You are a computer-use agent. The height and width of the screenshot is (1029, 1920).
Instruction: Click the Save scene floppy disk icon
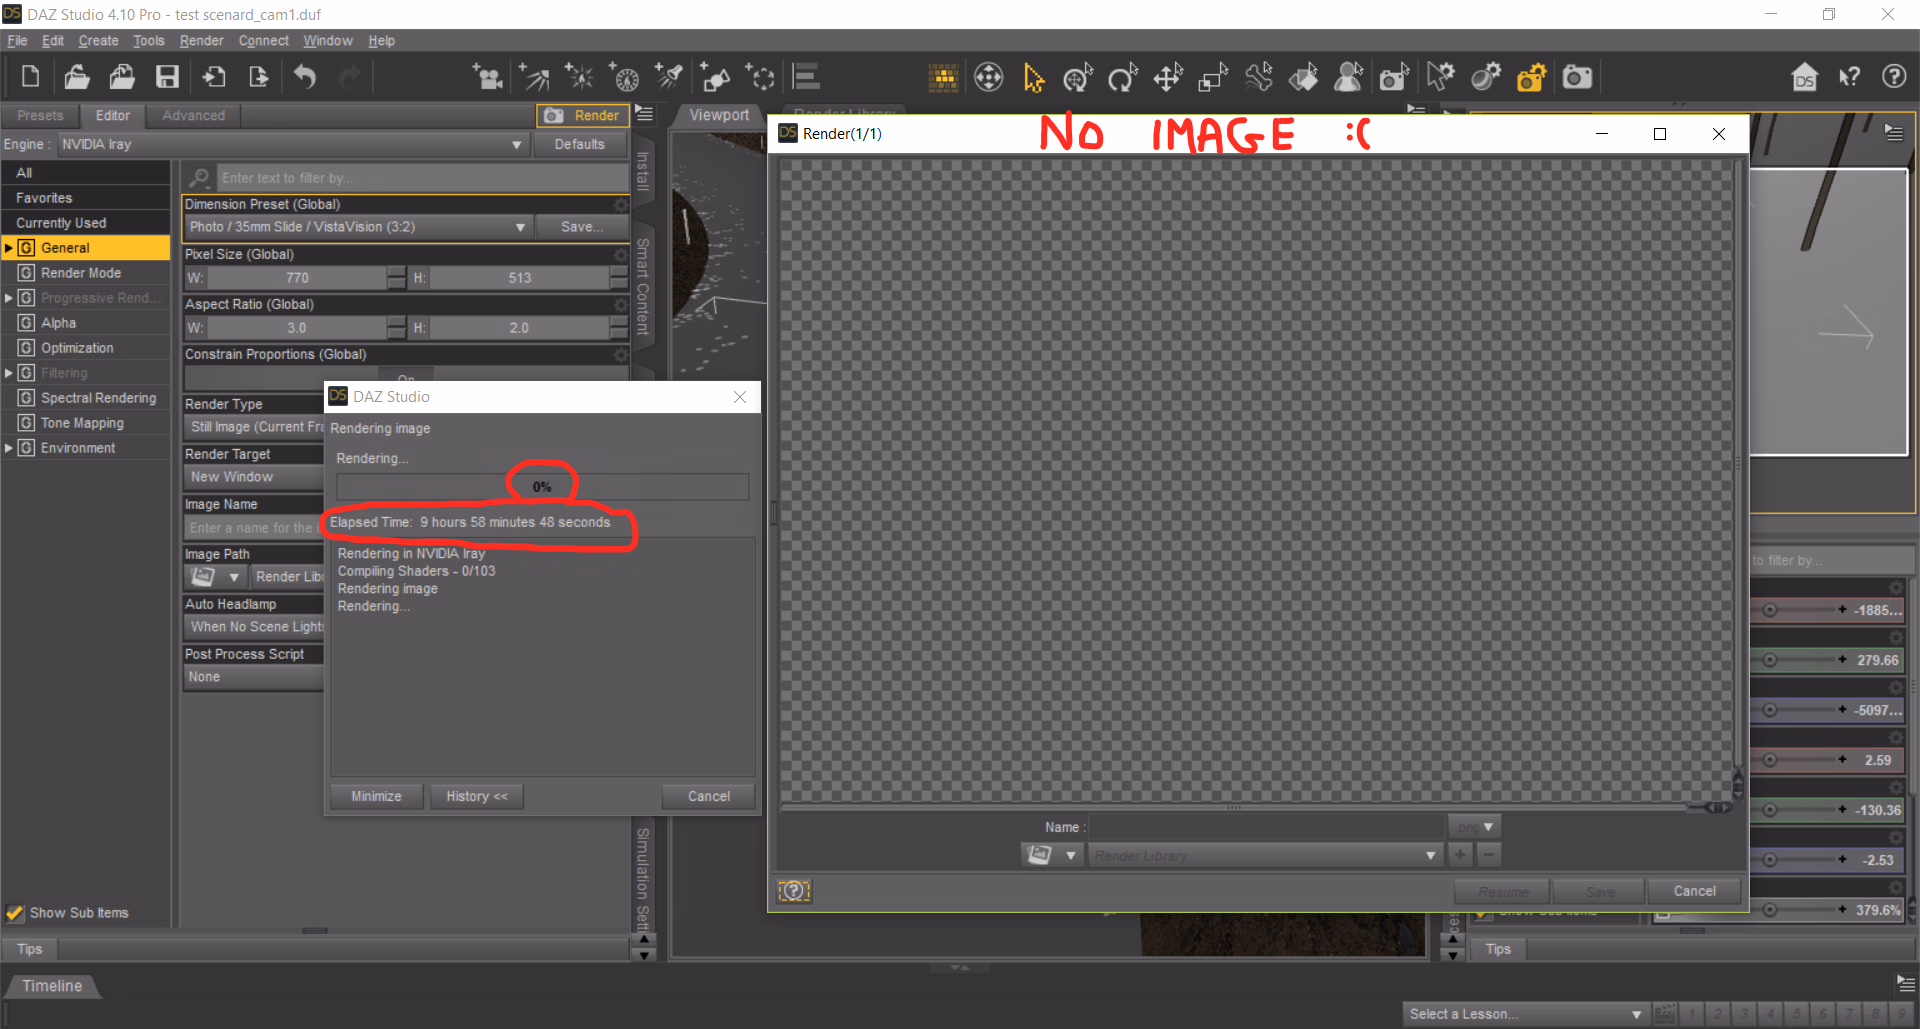click(x=167, y=77)
